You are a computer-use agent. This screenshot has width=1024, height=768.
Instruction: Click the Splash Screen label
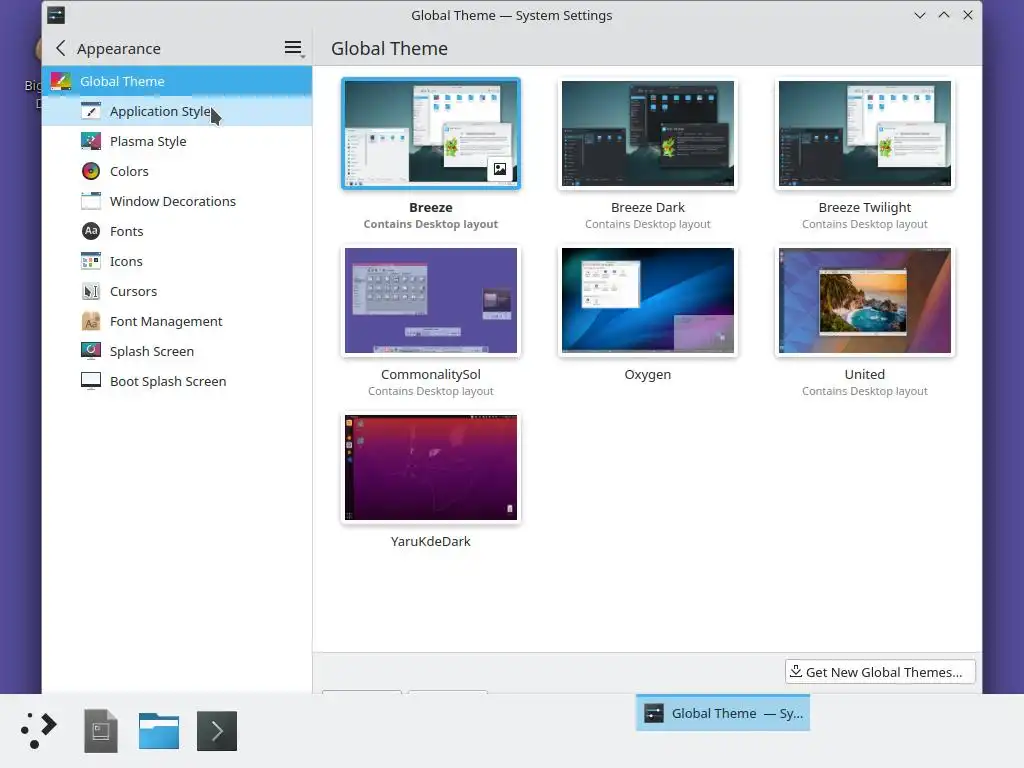coord(152,351)
